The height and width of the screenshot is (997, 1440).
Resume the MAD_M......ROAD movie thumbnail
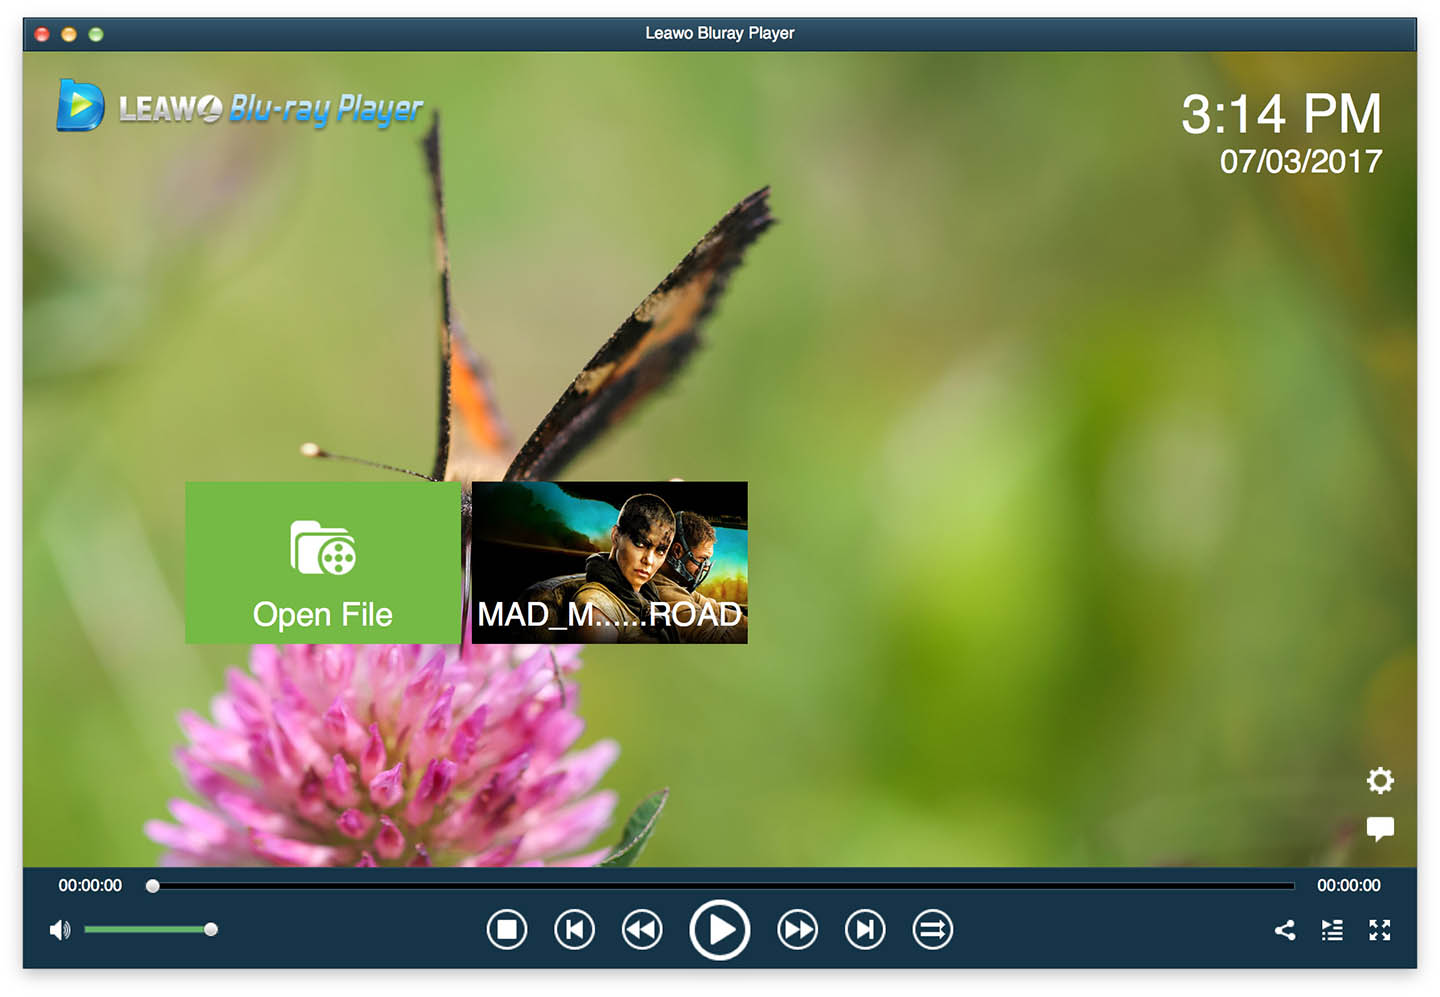click(x=608, y=562)
